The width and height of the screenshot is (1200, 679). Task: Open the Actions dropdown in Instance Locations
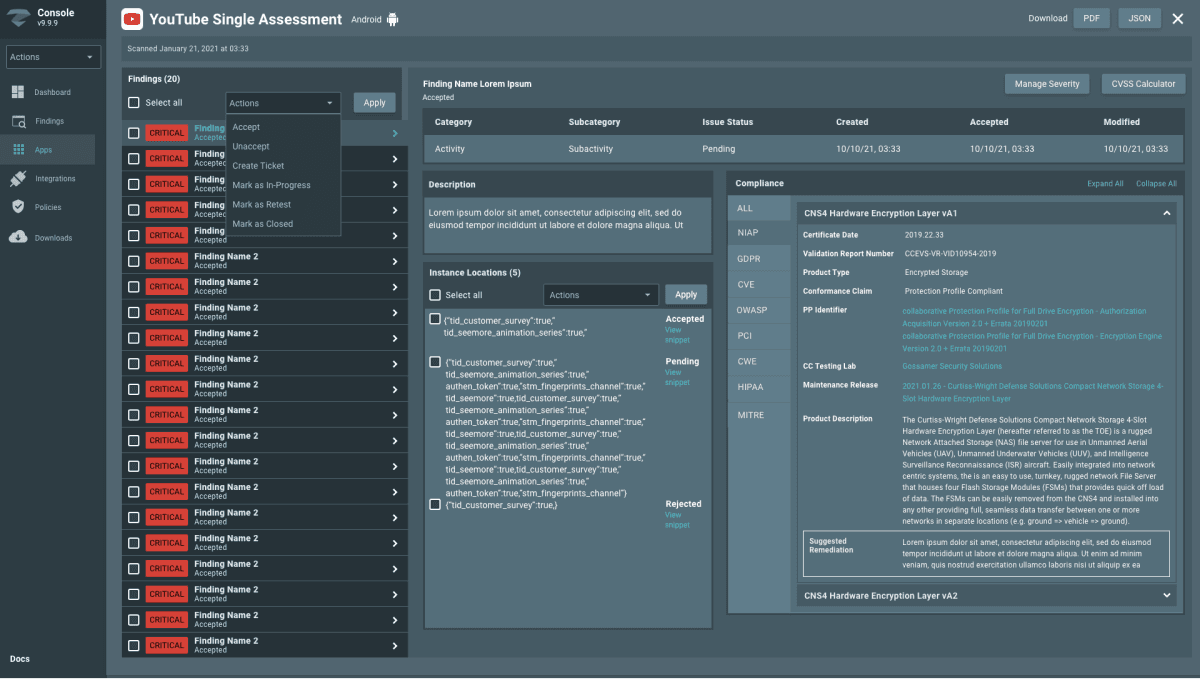click(x=600, y=294)
